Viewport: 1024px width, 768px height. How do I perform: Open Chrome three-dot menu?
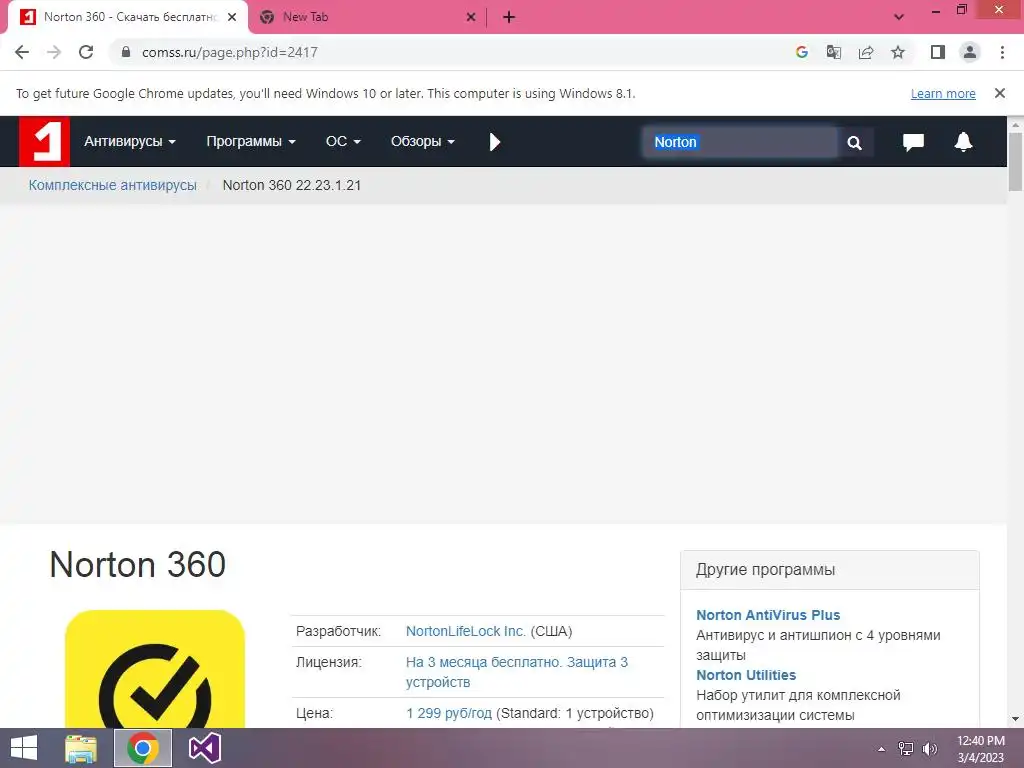(1002, 52)
